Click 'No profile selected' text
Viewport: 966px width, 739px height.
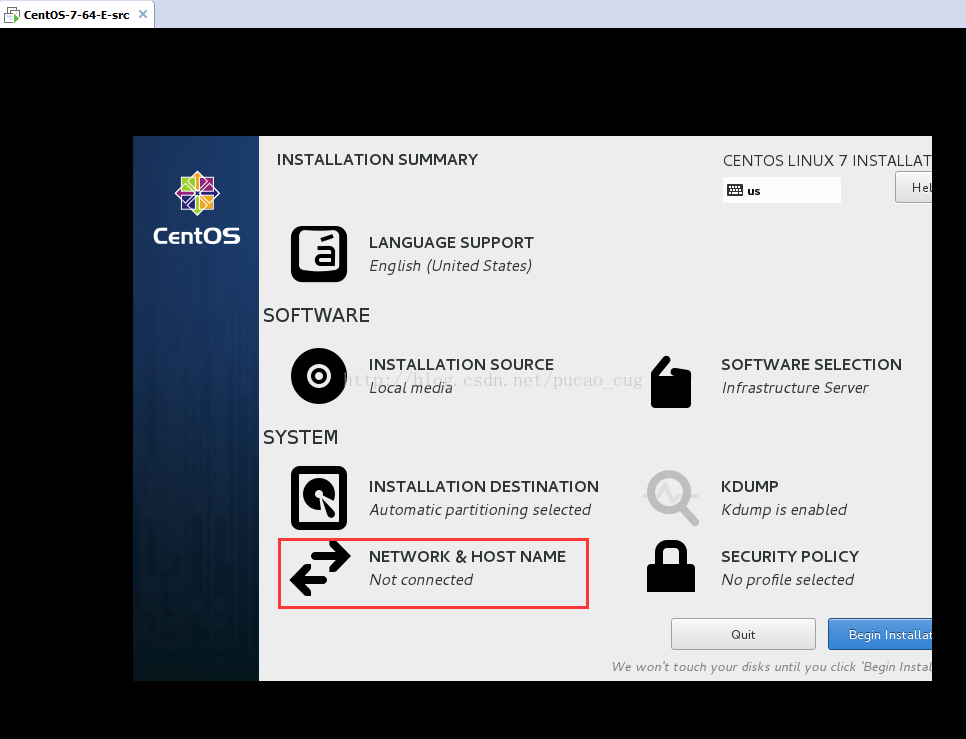tap(787, 580)
